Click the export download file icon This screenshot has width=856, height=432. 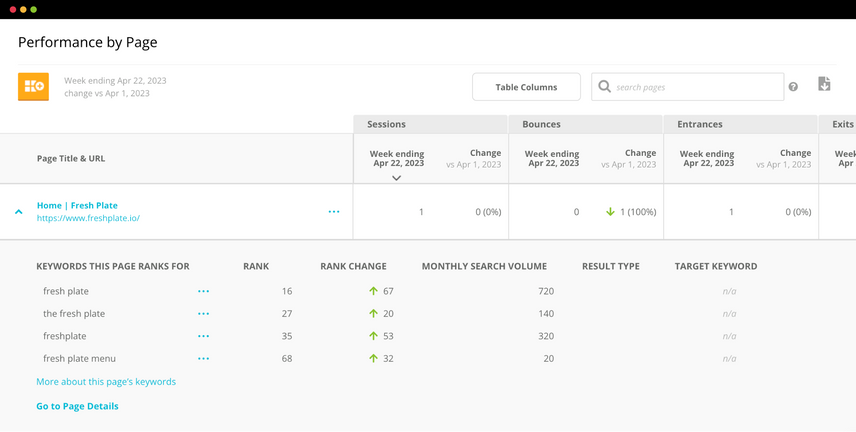[824, 84]
